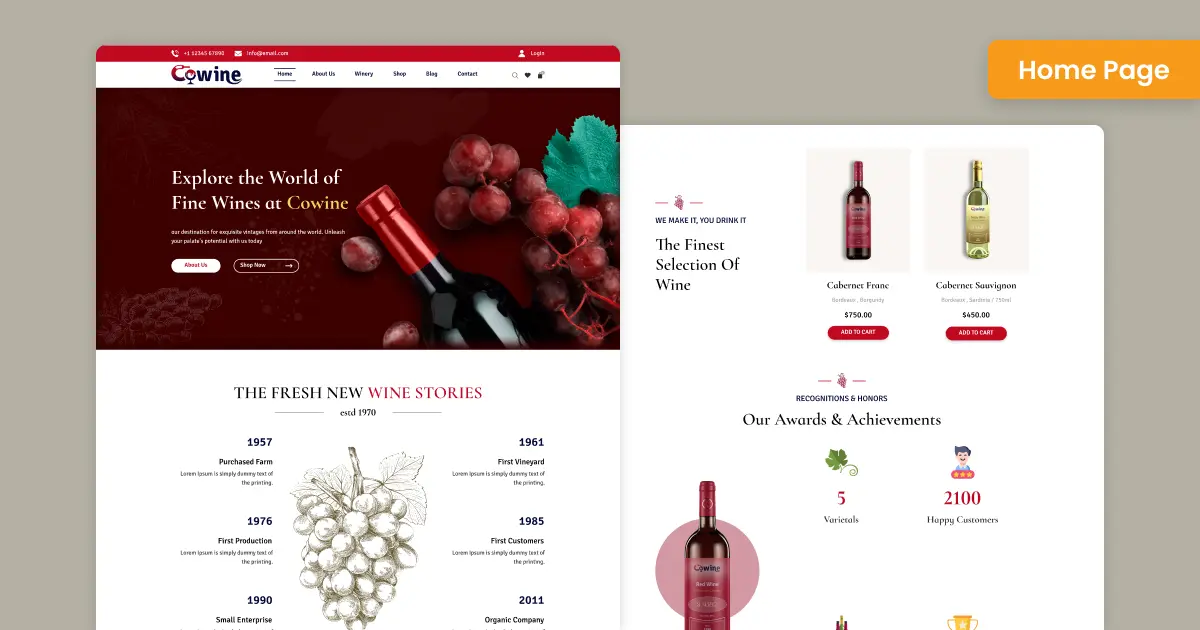Screen dimensions: 1200x630
Task: Open the Contact menu item
Action: (467, 74)
